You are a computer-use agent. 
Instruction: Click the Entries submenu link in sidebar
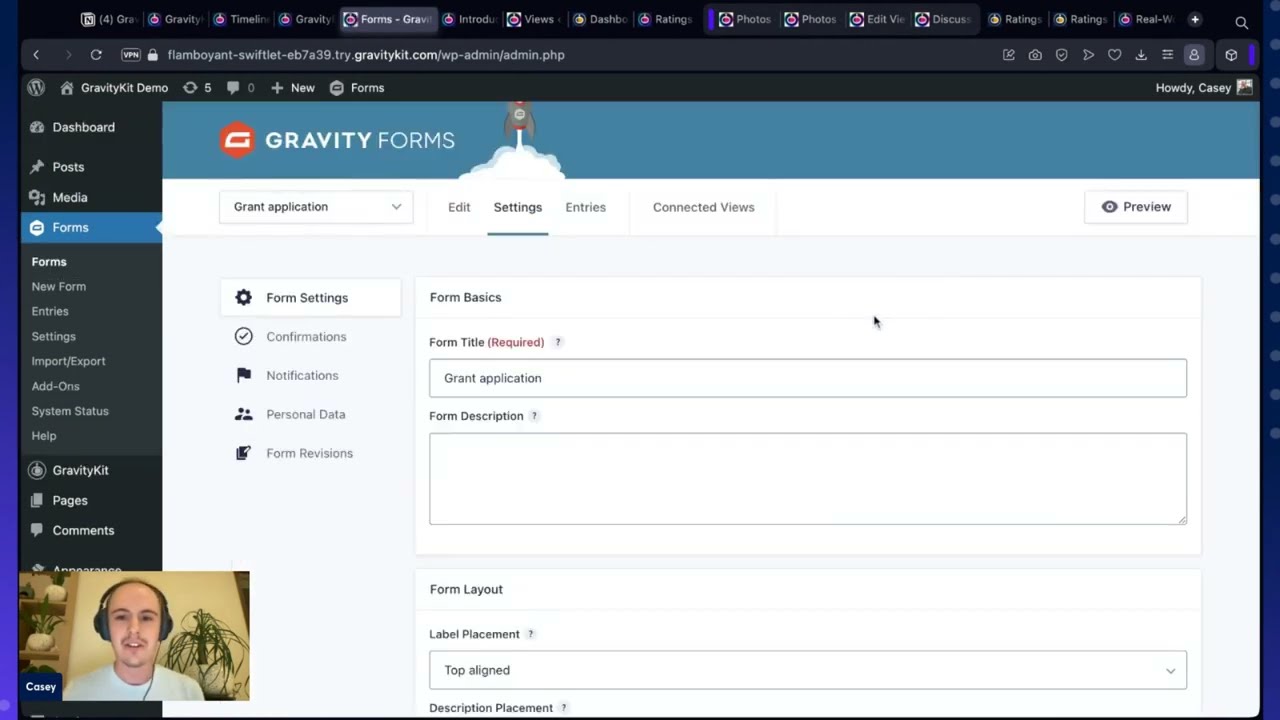[50, 311]
